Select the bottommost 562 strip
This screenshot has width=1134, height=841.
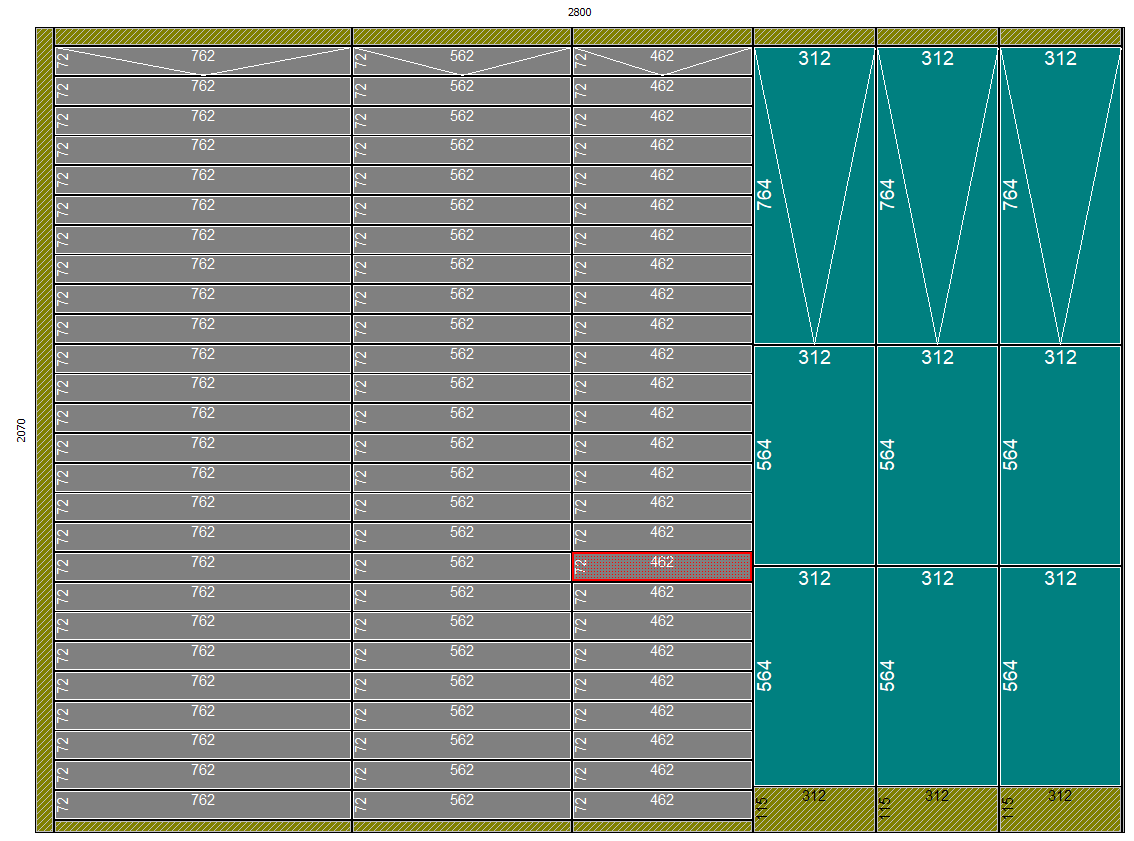pyautogui.click(x=461, y=805)
